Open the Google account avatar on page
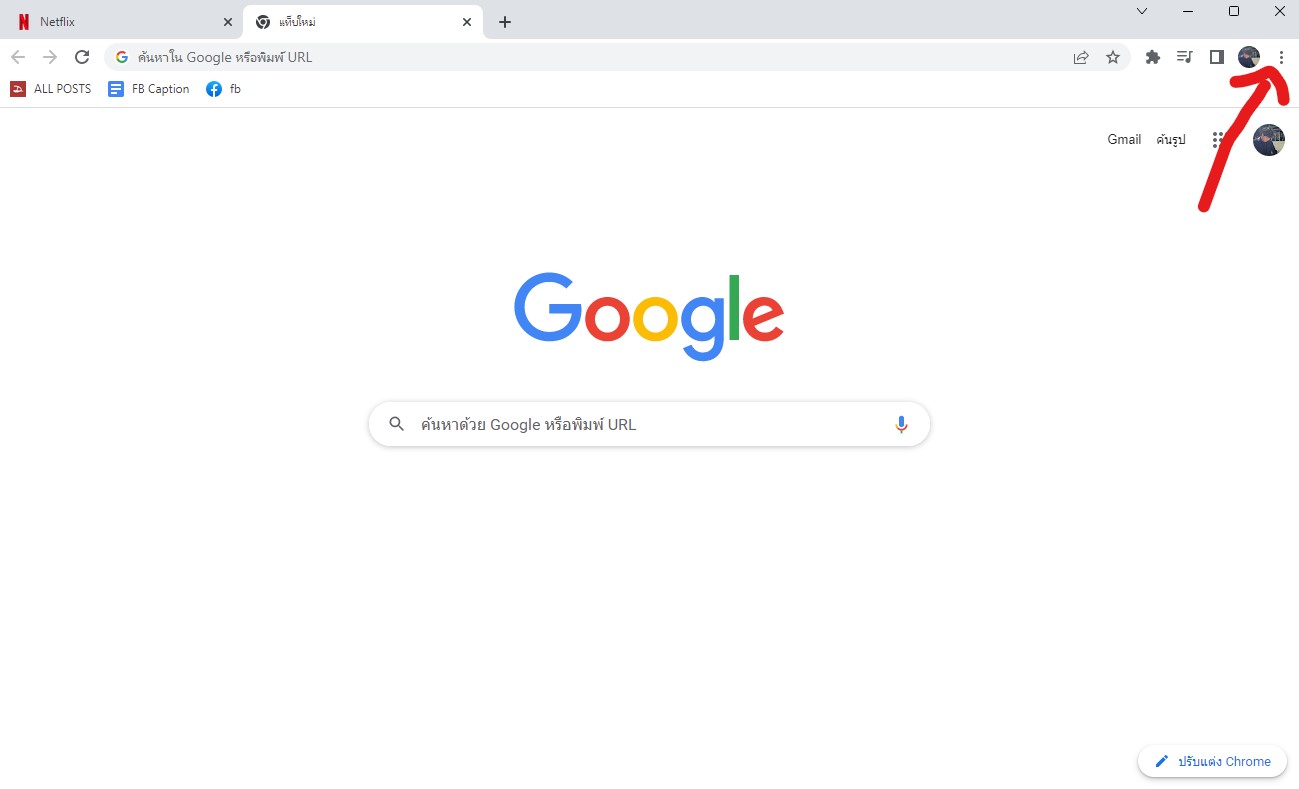Screen dimensions: 1299x789 pos(1268,140)
